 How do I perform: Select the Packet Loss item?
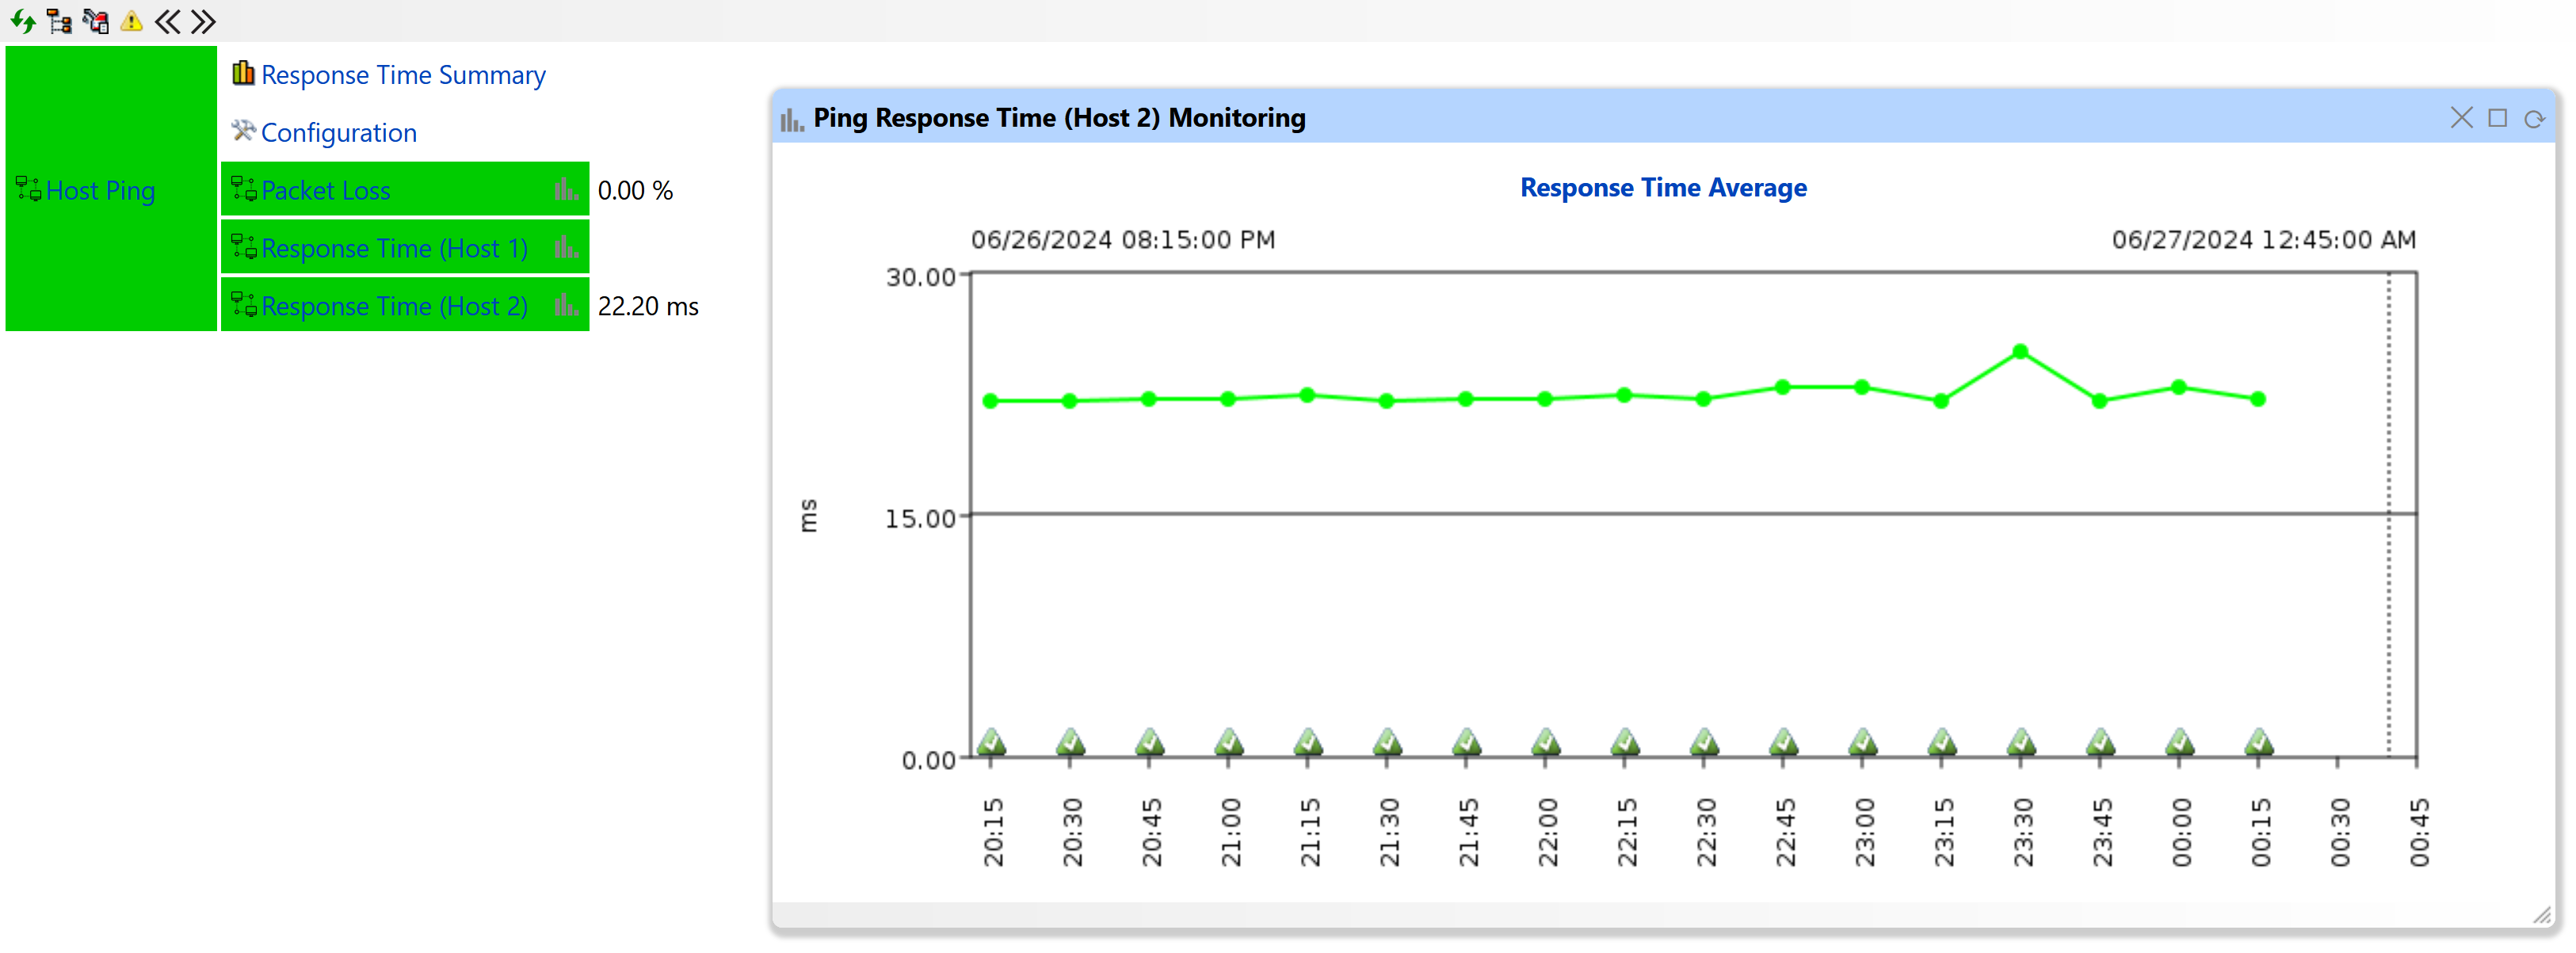point(325,190)
